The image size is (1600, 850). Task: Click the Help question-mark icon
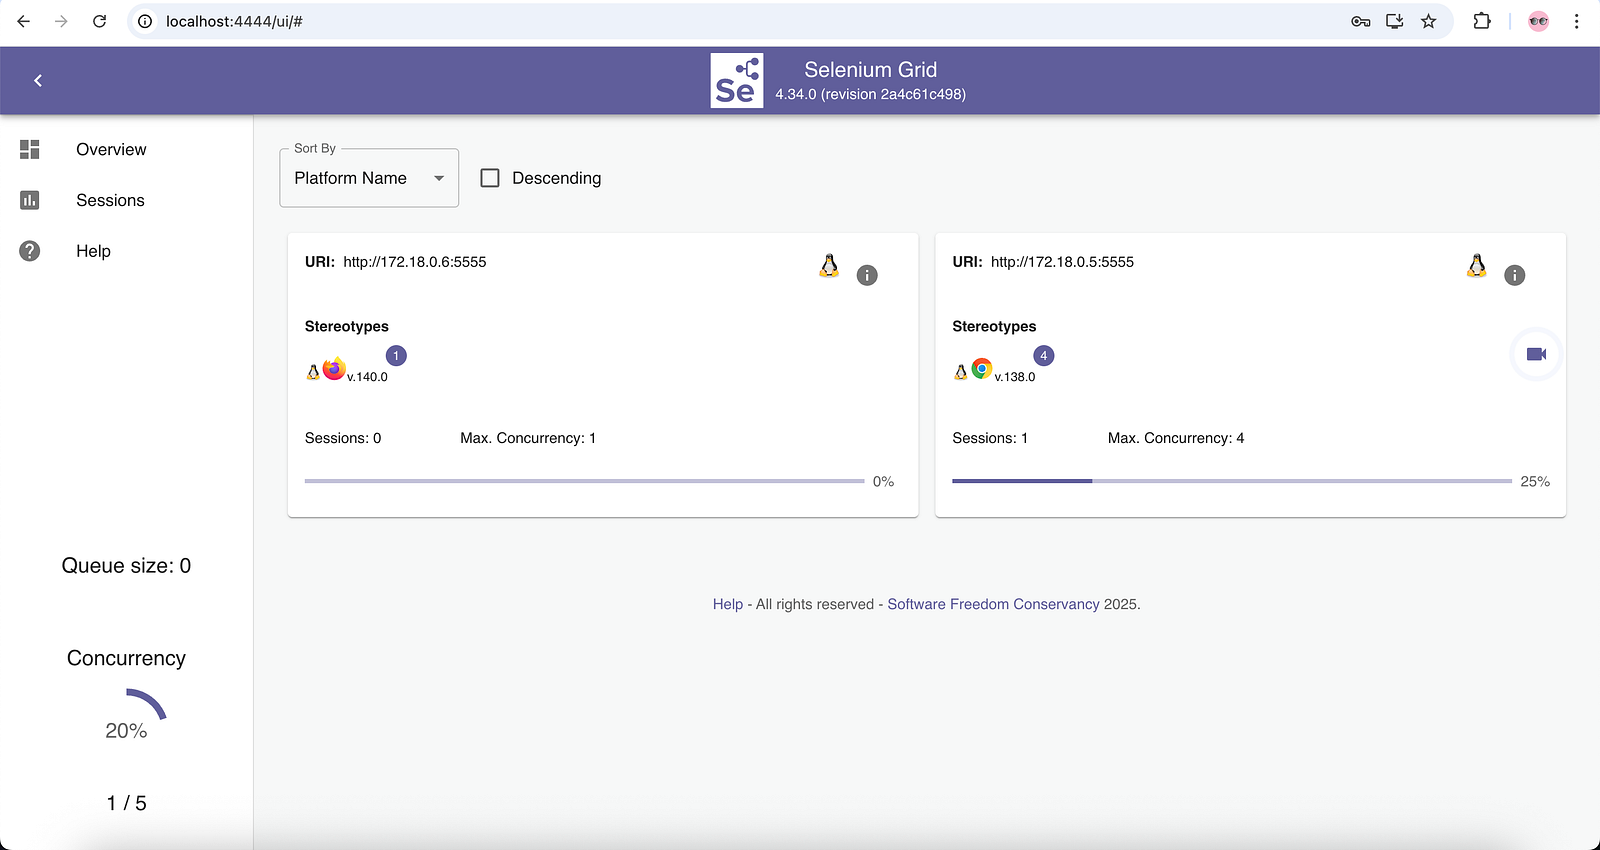(30, 251)
